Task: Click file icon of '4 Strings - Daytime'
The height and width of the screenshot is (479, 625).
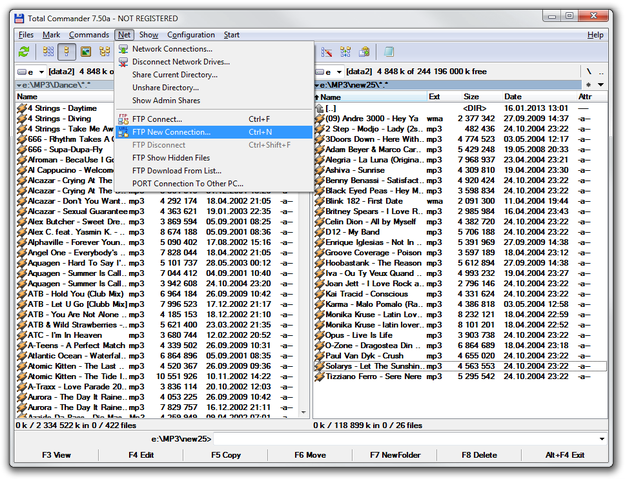Action: pos(22,108)
